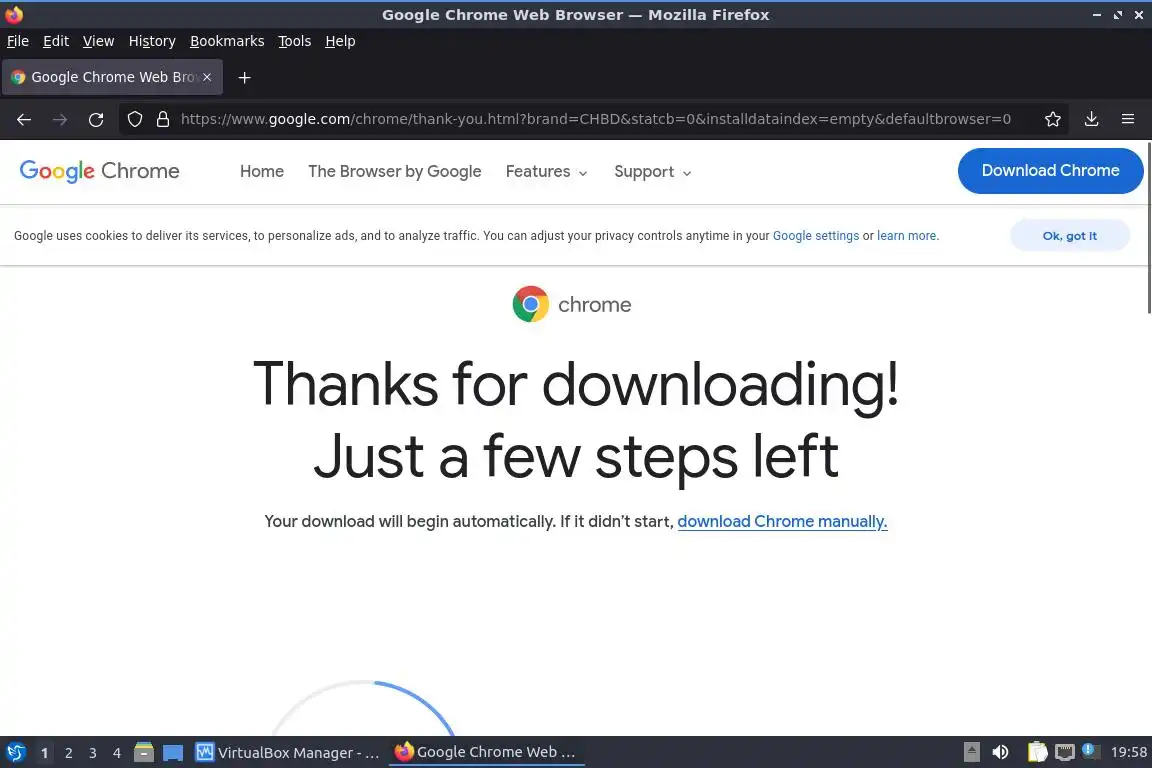Click the chrome logo above the heading
Image resolution: width=1152 pixels, height=768 pixels.
(572, 304)
